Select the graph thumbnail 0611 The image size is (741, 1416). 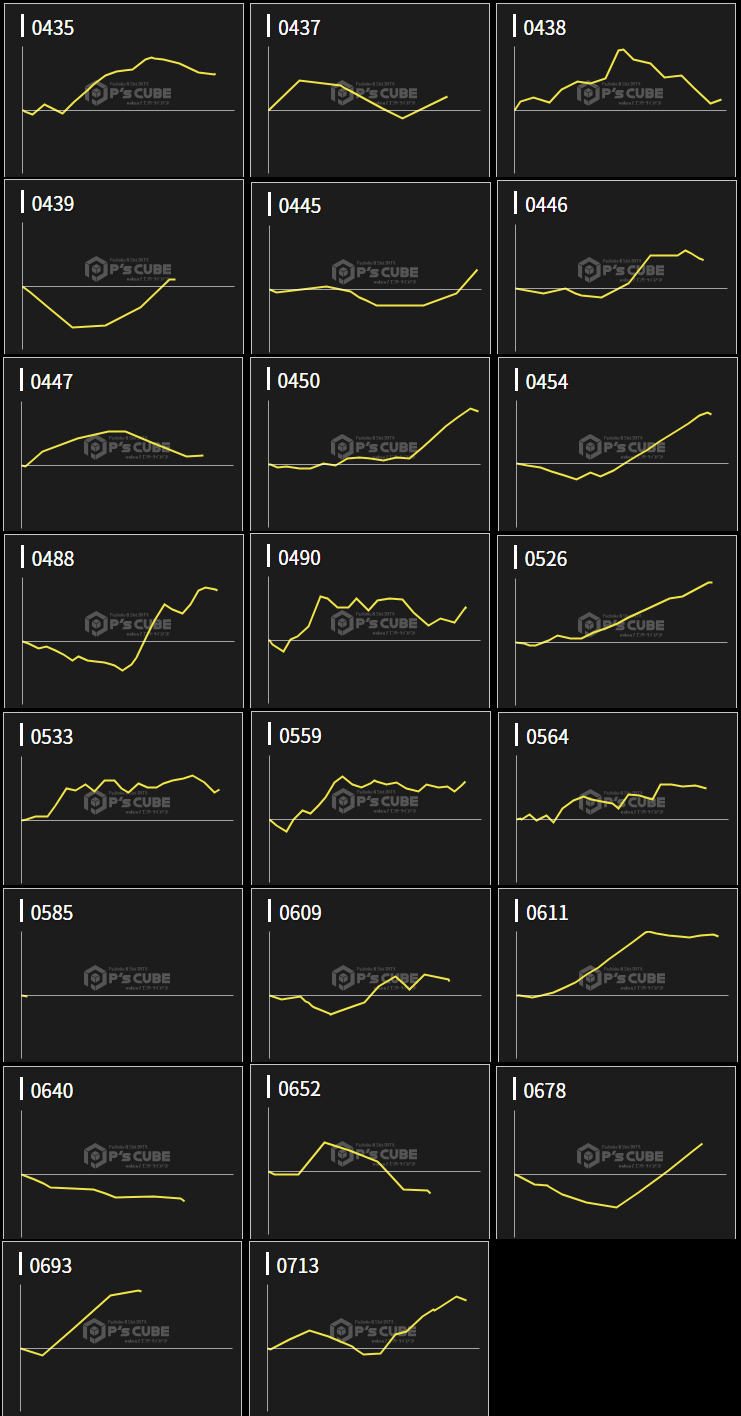(x=616, y=975)
